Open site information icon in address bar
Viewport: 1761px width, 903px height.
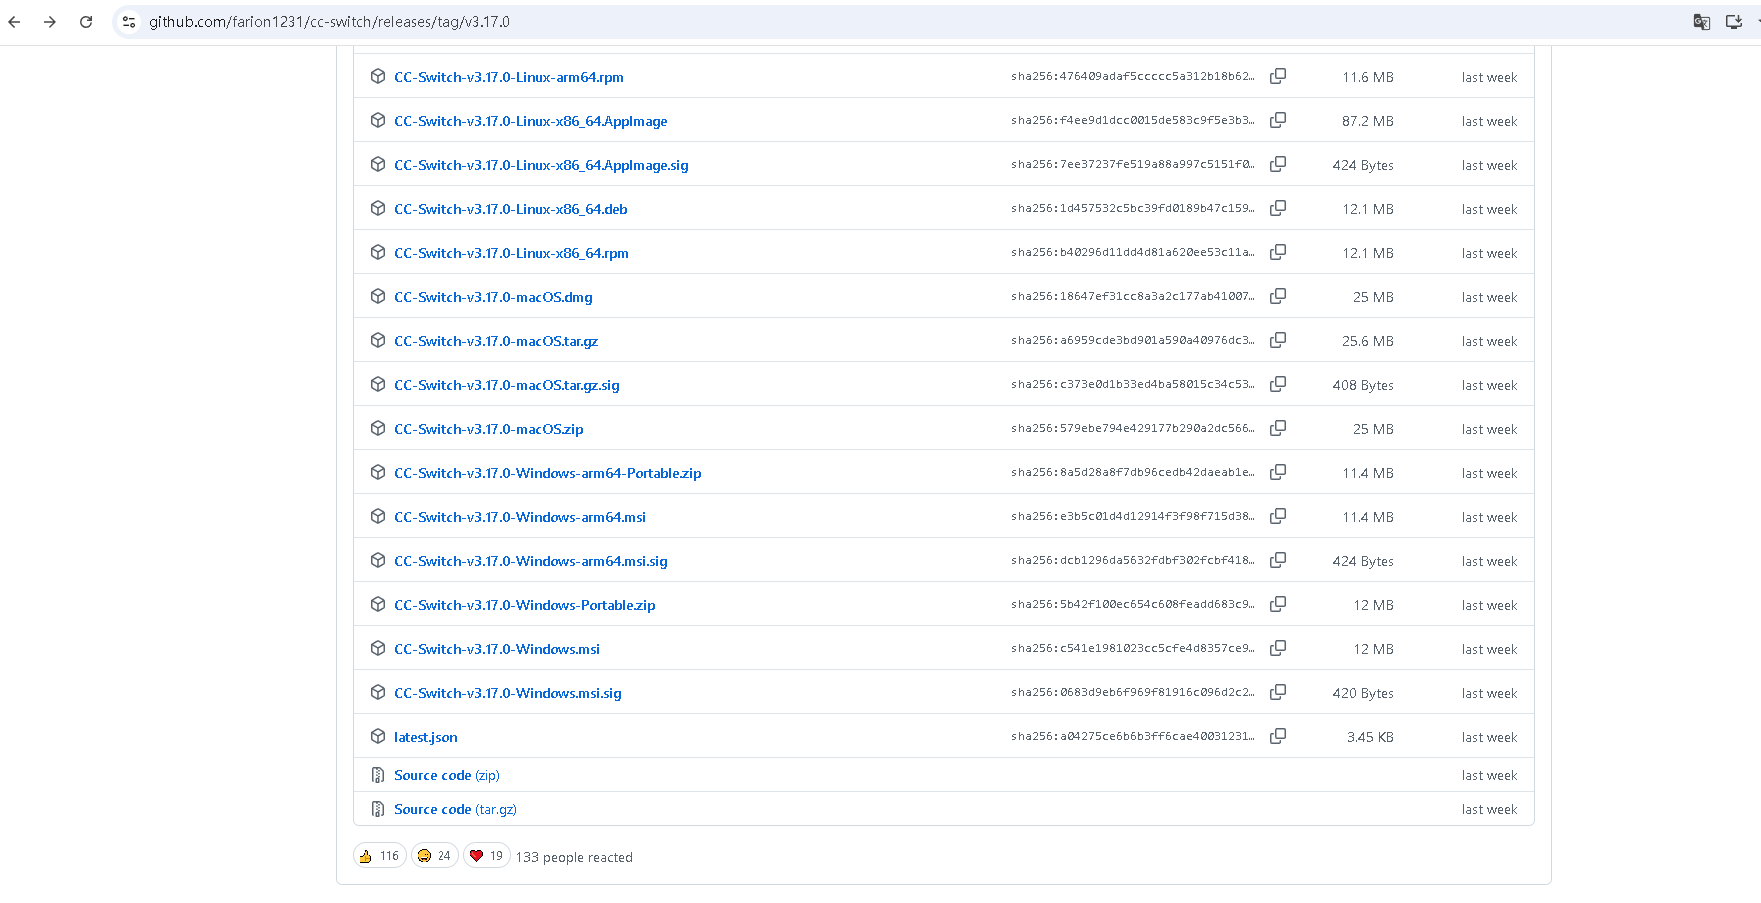[129, 22]
